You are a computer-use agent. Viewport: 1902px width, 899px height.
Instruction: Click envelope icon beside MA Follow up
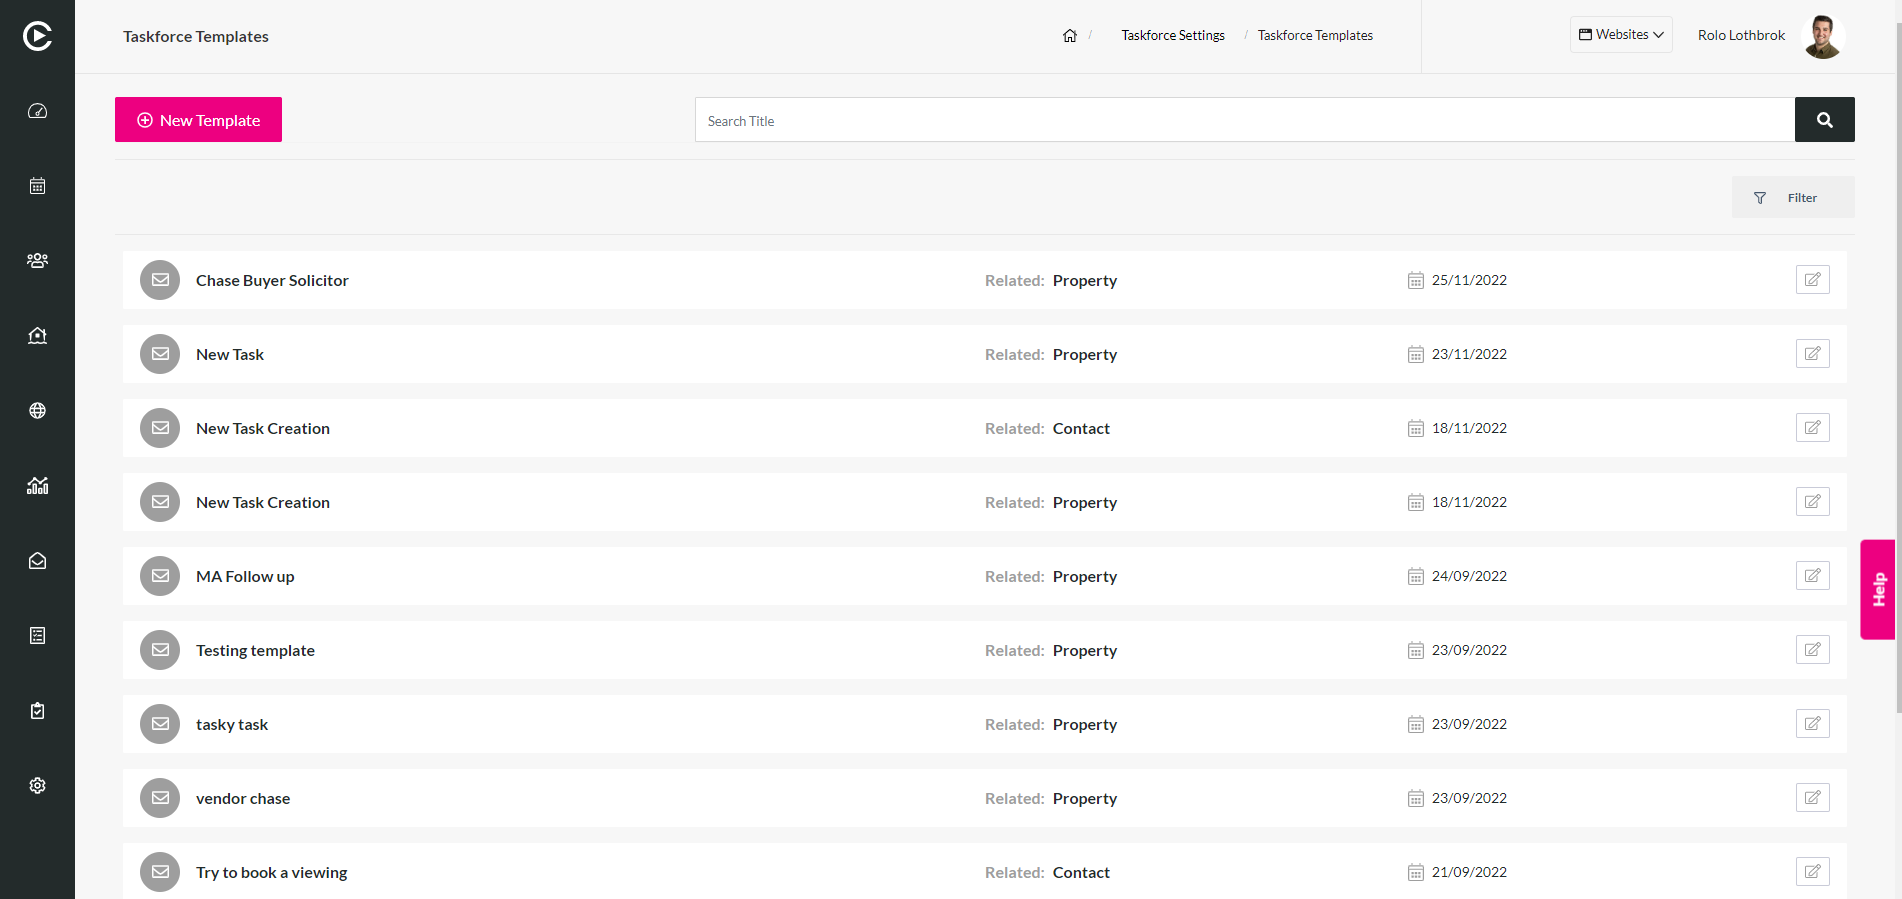coord(160,576)
